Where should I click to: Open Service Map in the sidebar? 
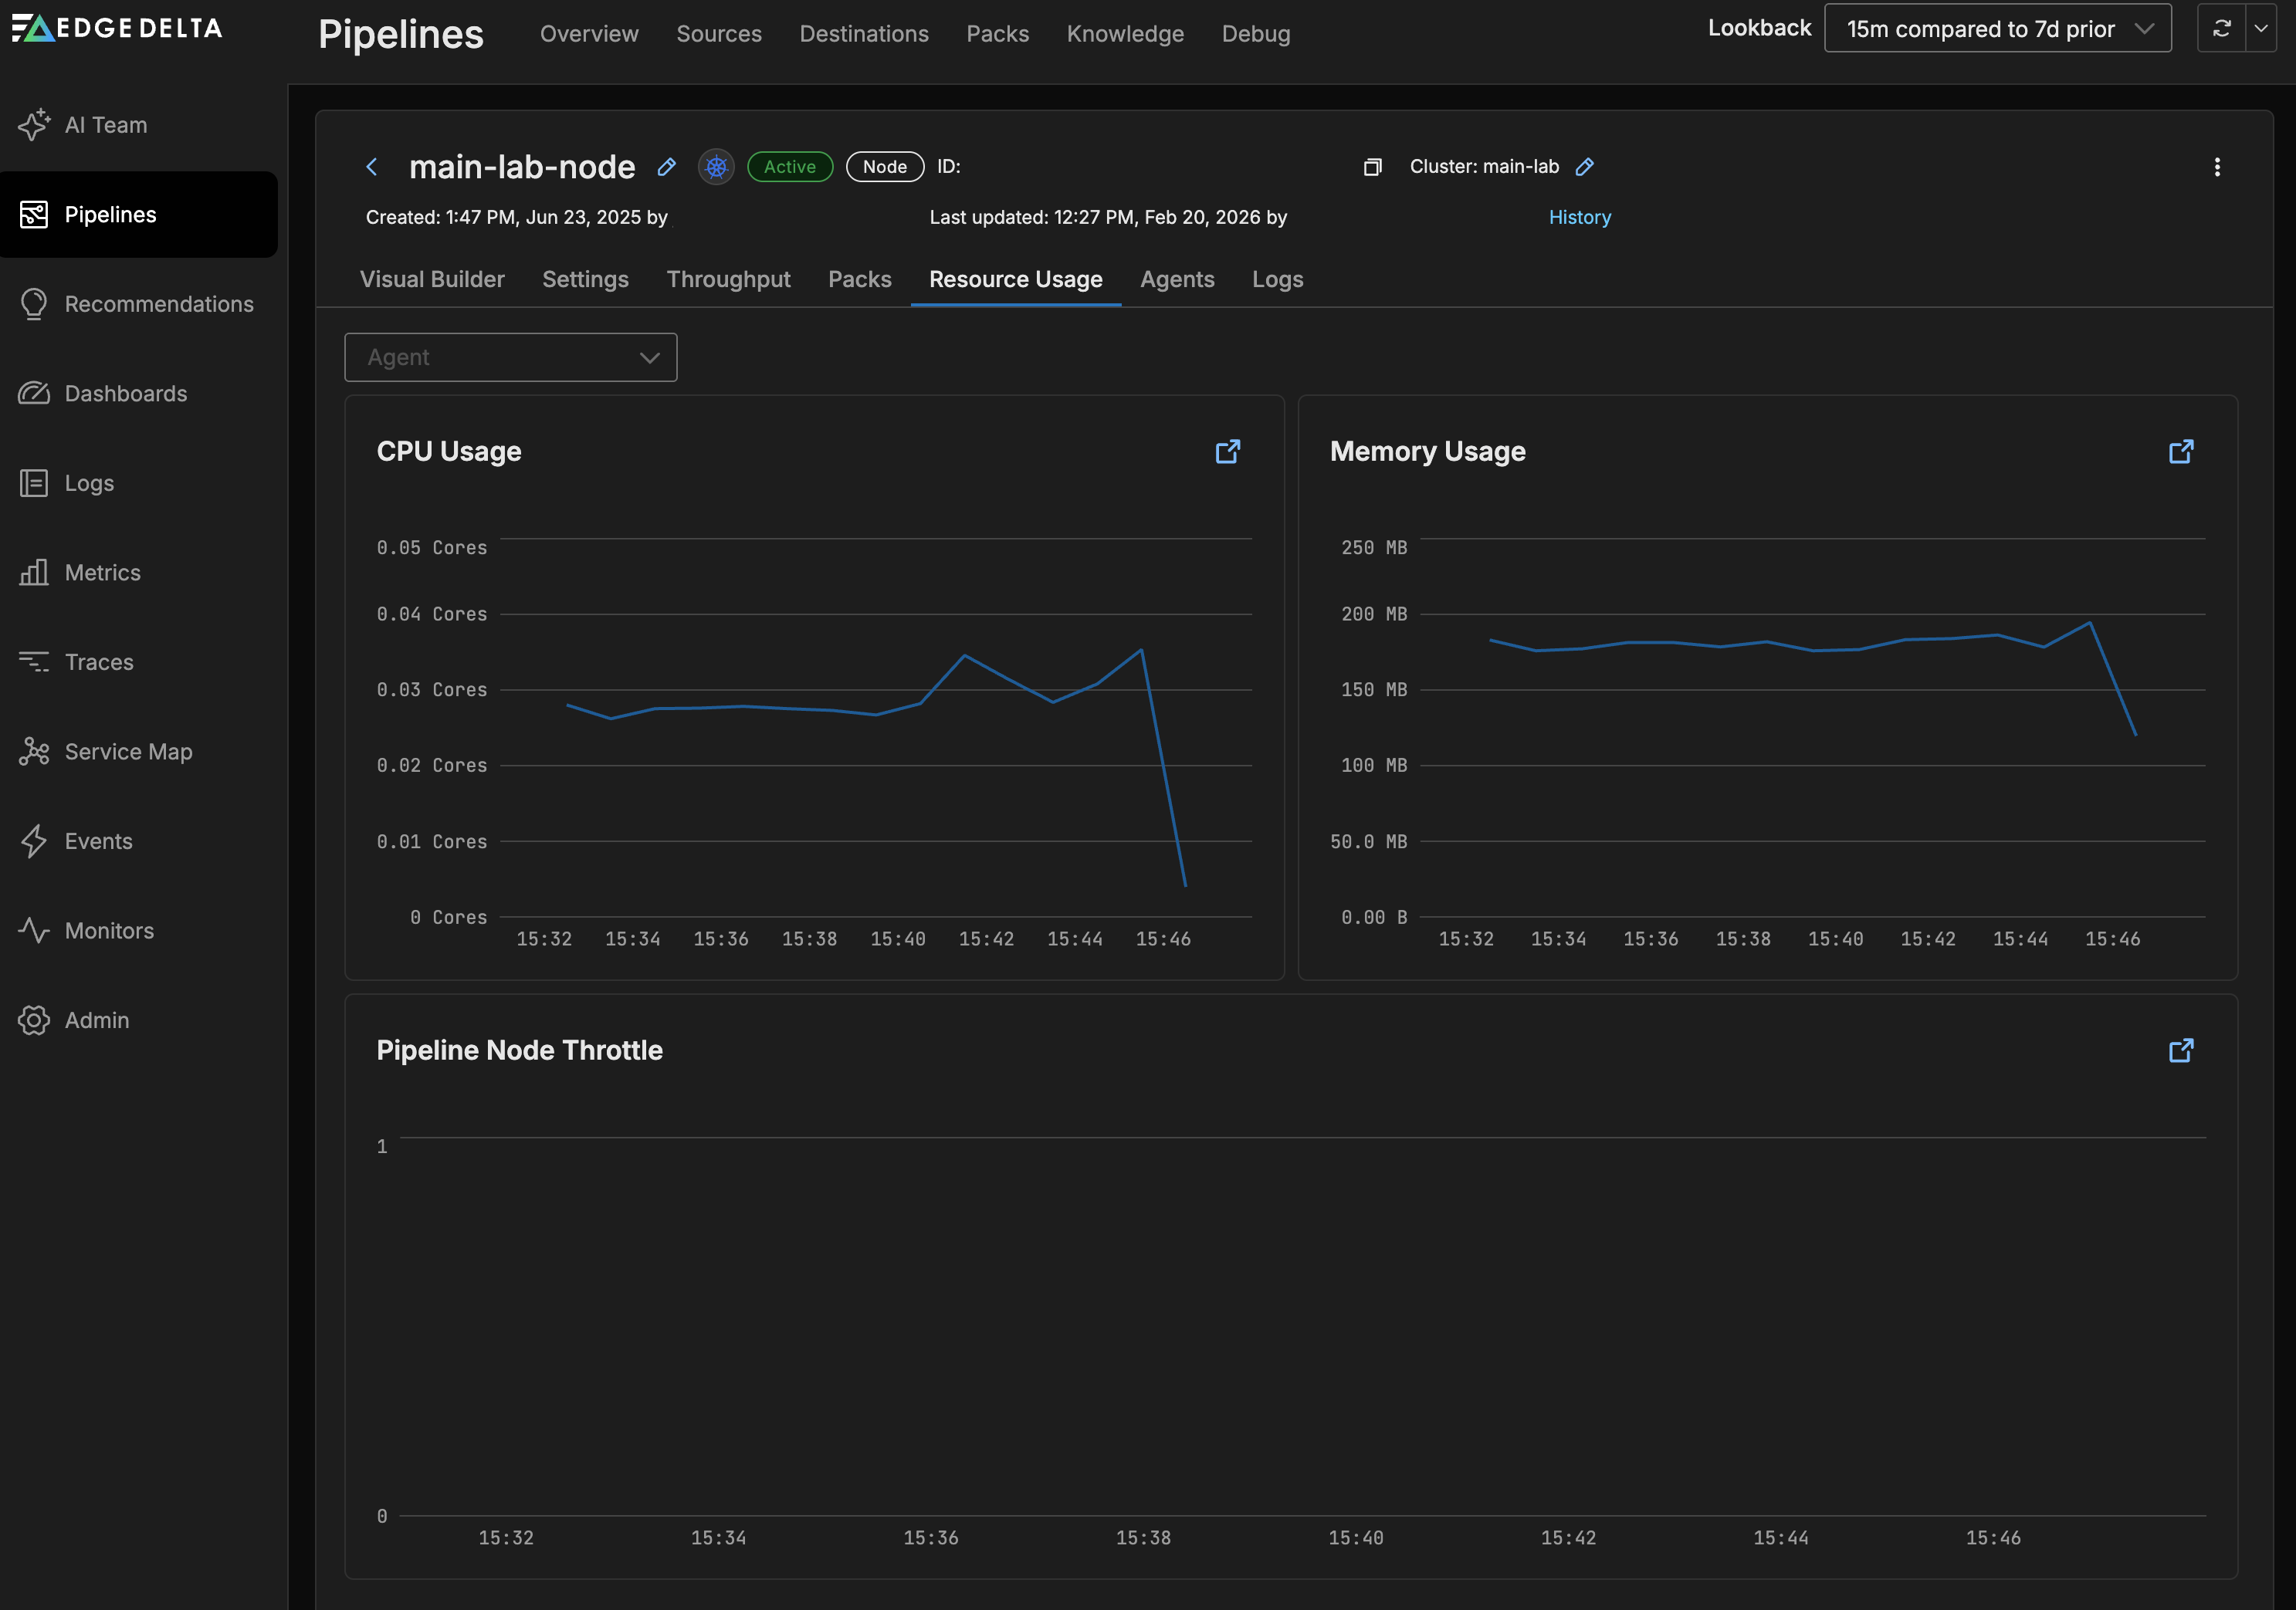(x=128, y=751)
